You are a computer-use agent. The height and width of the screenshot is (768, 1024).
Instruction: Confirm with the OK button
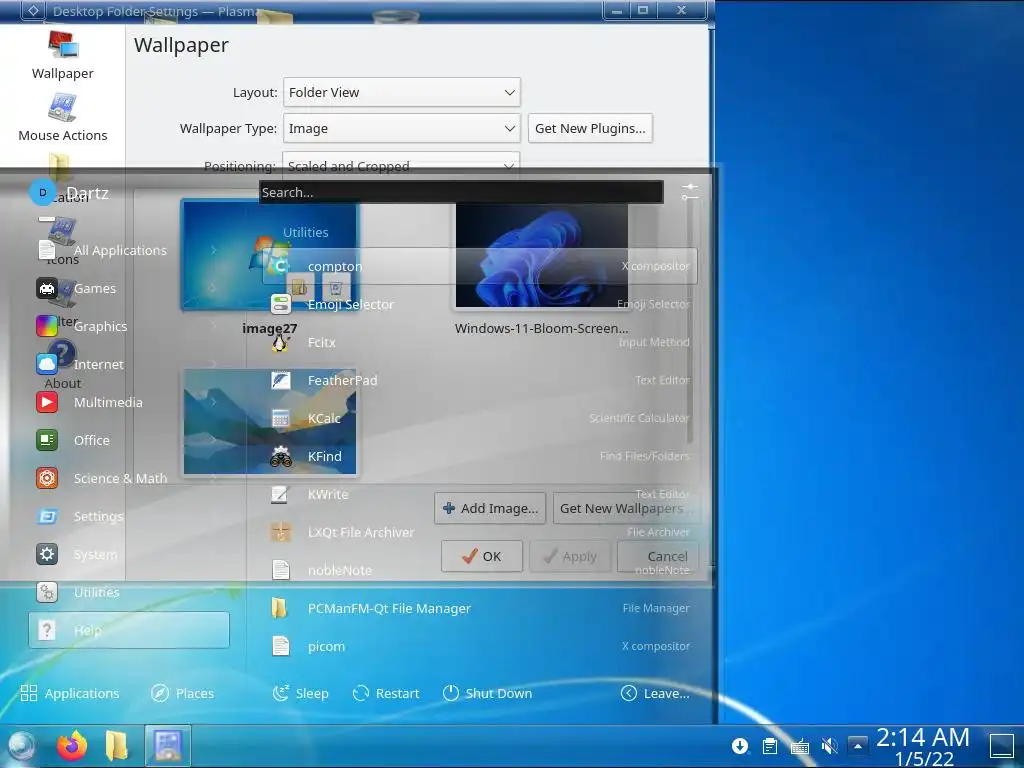[481, 556]
